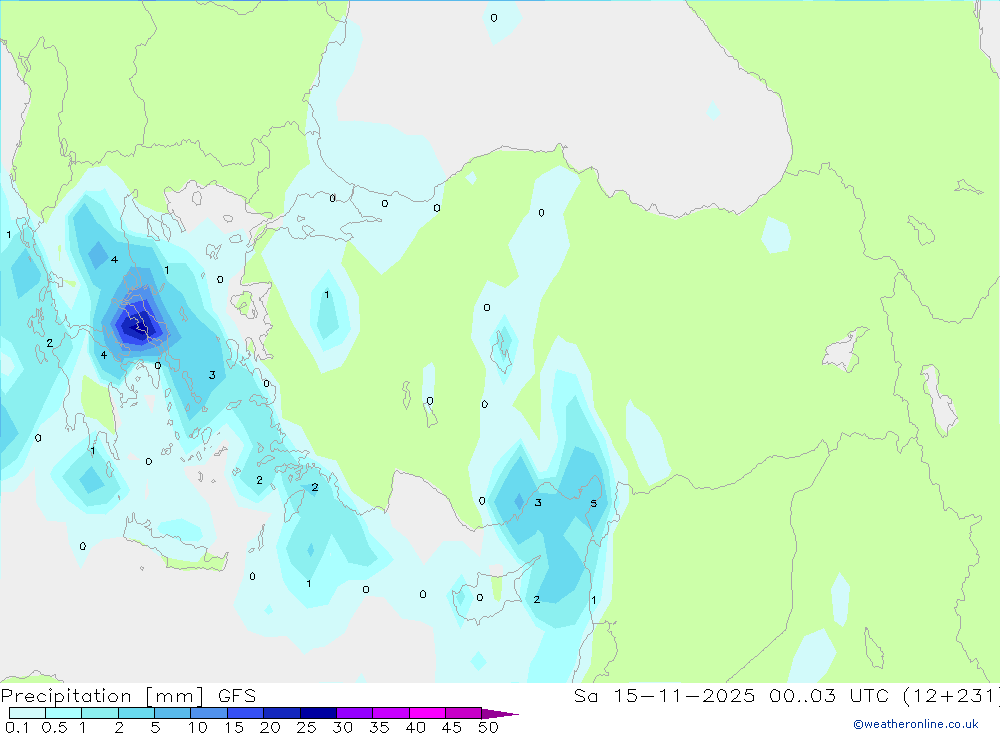Click the '50' legend scale label

point(488,727)
